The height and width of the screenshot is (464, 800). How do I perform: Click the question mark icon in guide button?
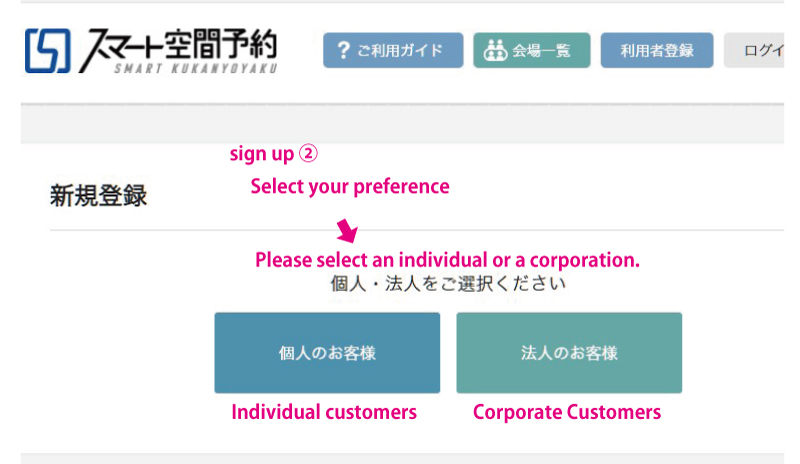click(343, 50)
